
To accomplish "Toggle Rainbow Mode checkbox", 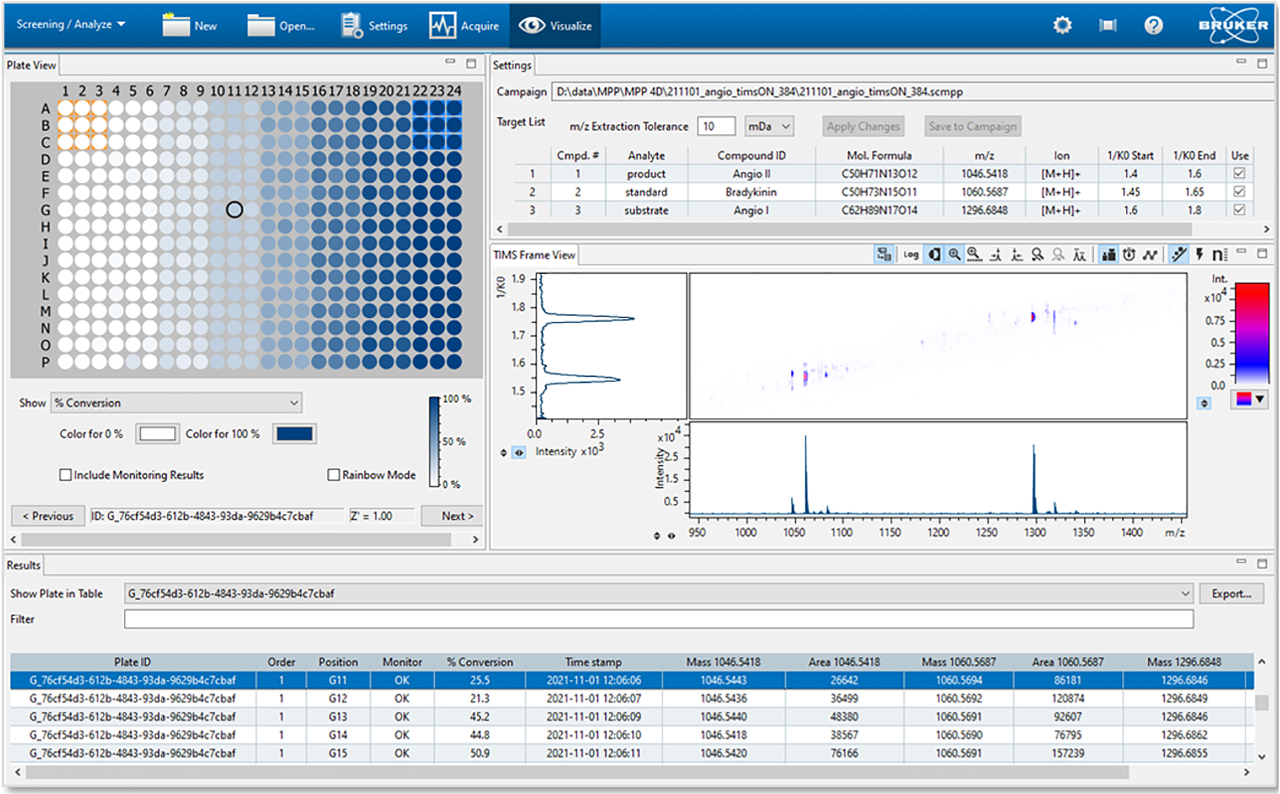I will (334, 475).
